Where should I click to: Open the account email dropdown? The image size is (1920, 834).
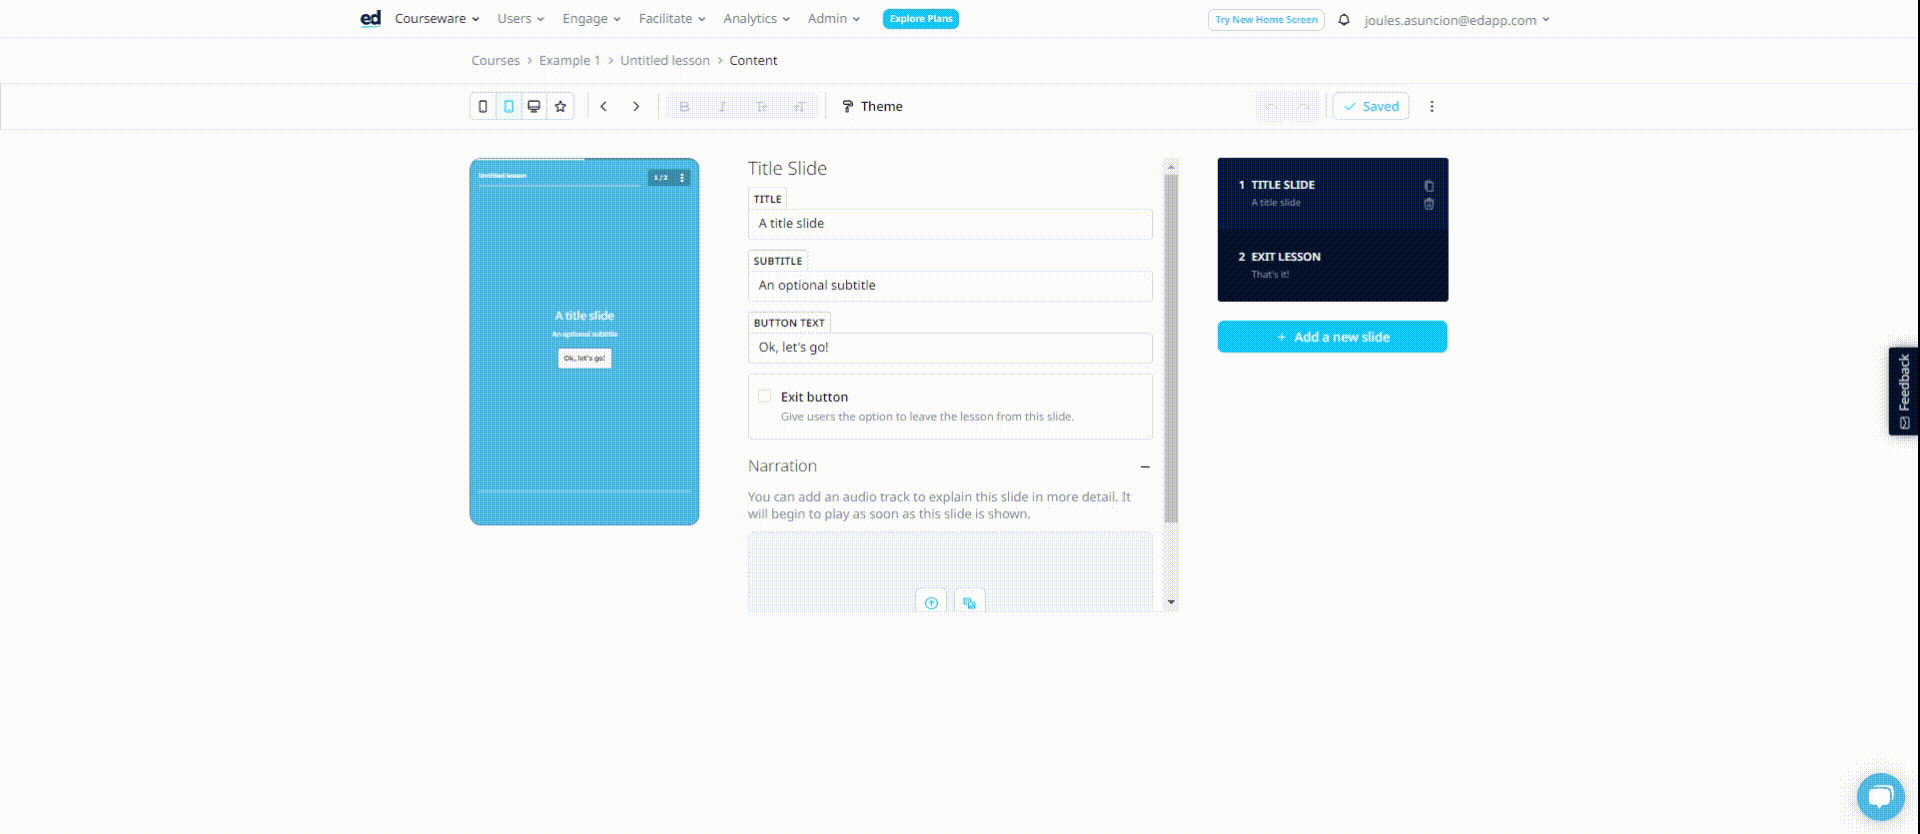pyautogui.click(x=1457, y=20)
